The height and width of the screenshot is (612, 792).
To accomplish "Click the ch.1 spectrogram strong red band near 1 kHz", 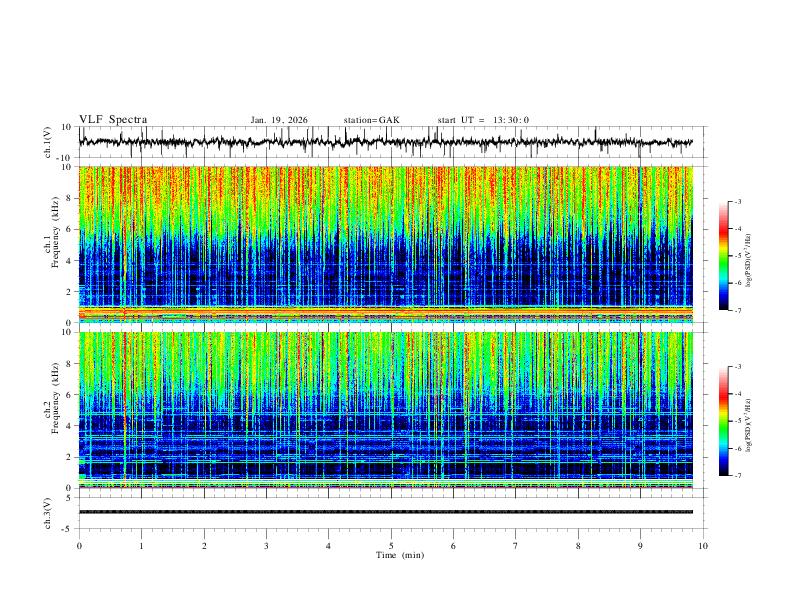I will tap(385, 311).
